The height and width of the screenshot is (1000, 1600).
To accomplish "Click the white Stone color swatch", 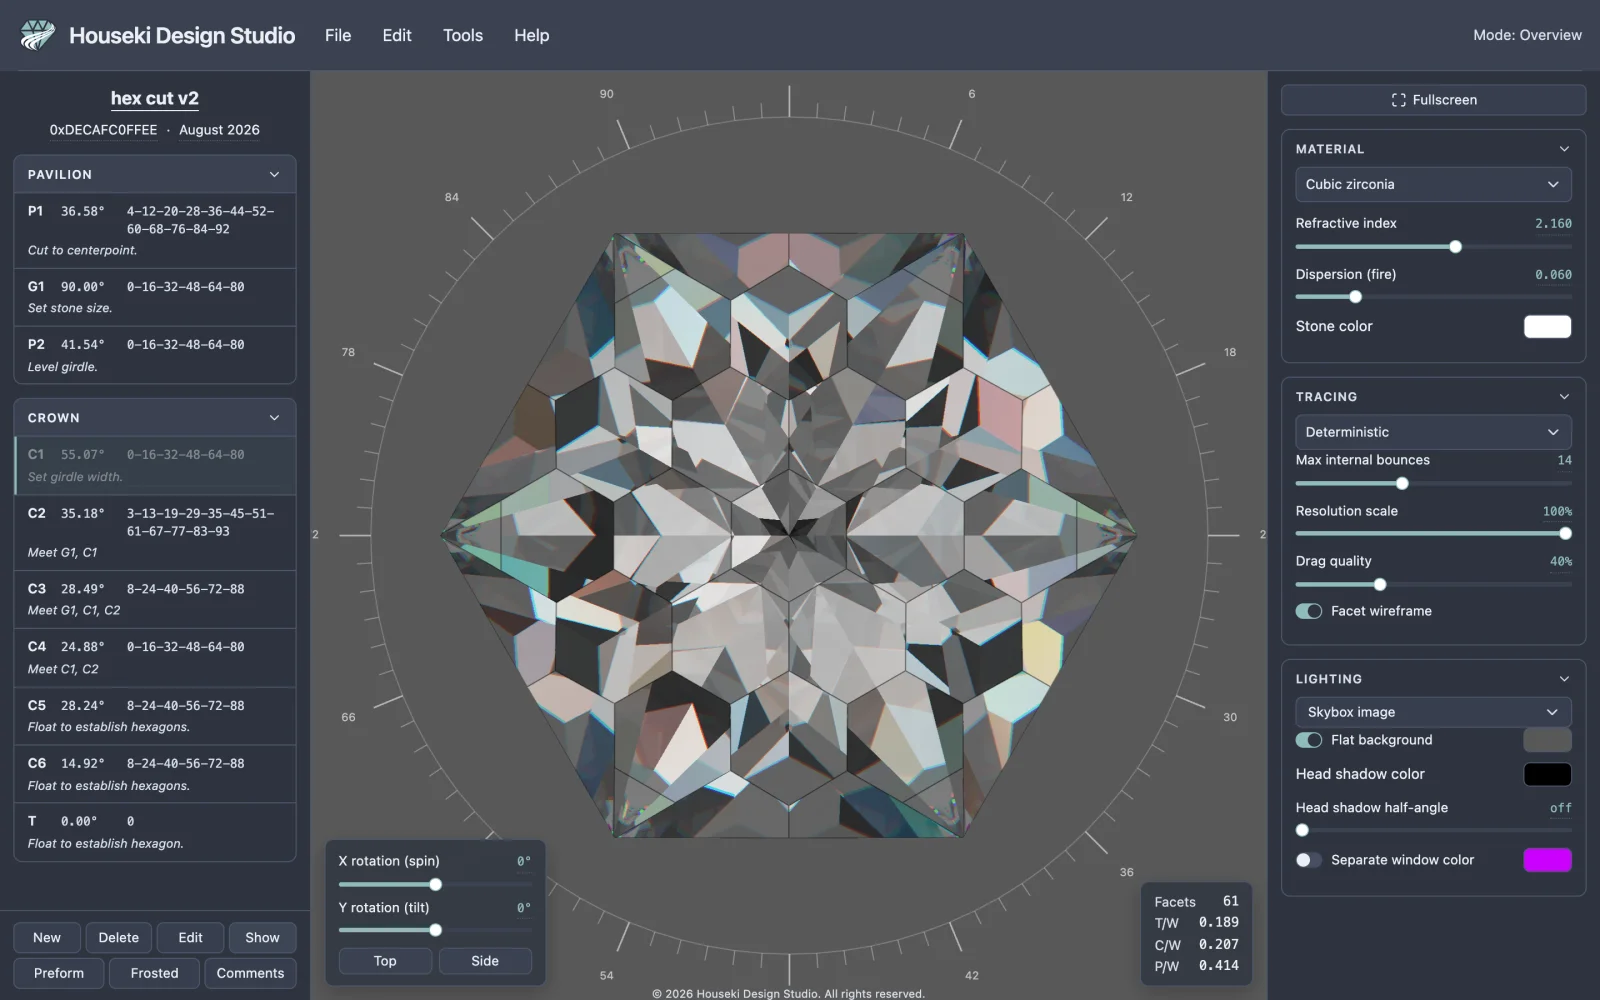I will 1547,326.
